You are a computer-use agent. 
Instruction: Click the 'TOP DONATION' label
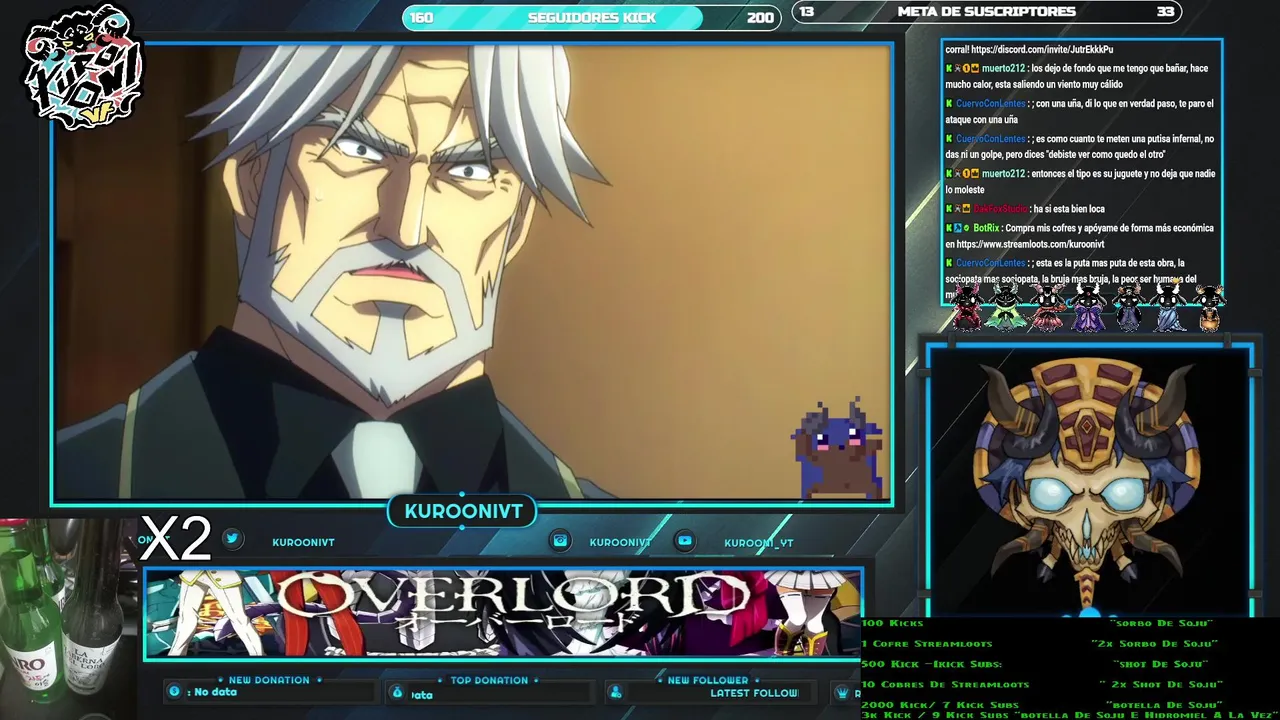pos(489,680)
